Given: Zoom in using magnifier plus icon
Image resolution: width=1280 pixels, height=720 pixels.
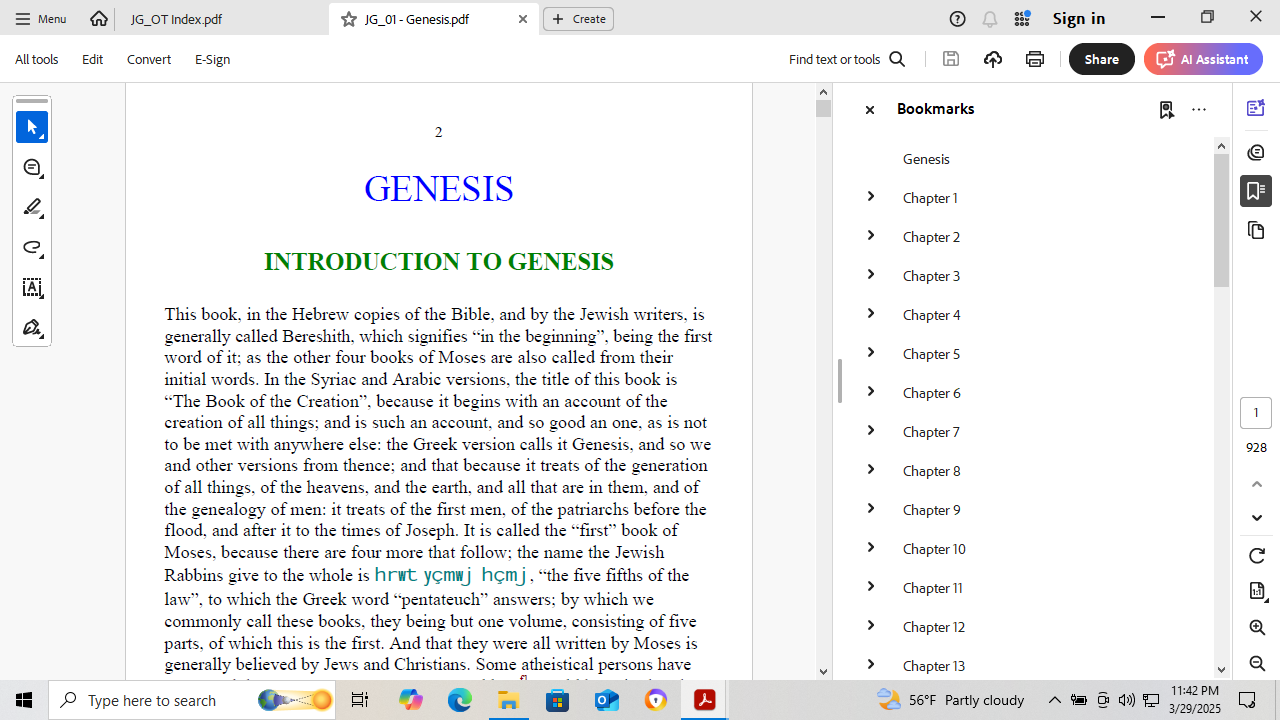Looking at the screenshot, I should (1257, 628).
